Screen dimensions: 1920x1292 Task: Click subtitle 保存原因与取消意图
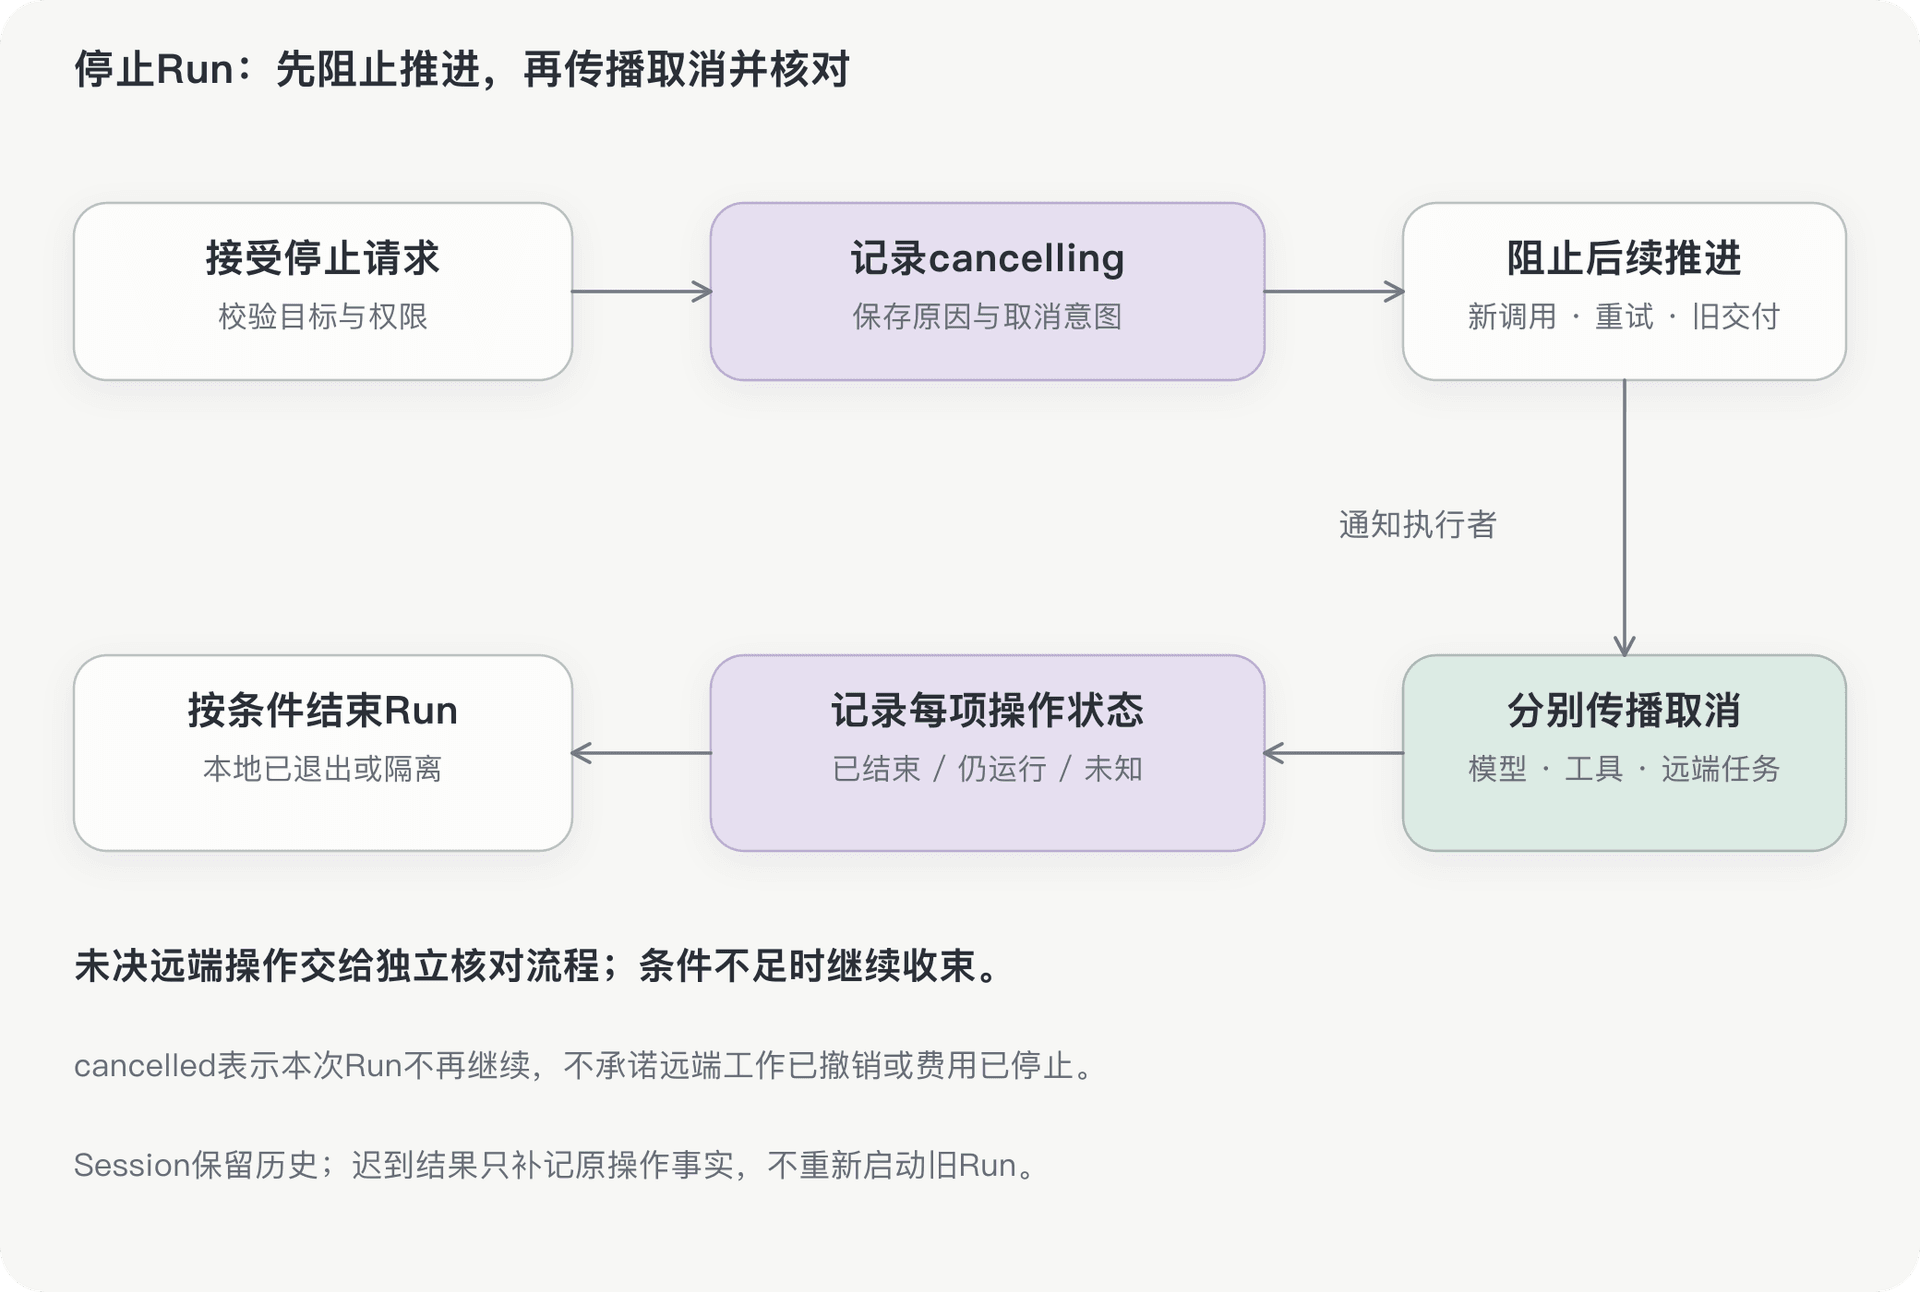point(987,316)
